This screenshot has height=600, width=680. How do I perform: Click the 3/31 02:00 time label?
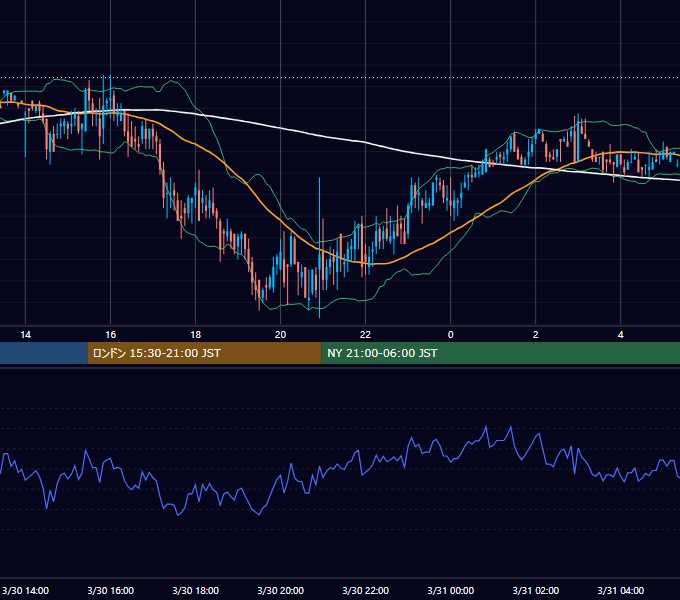click(536, 590)
